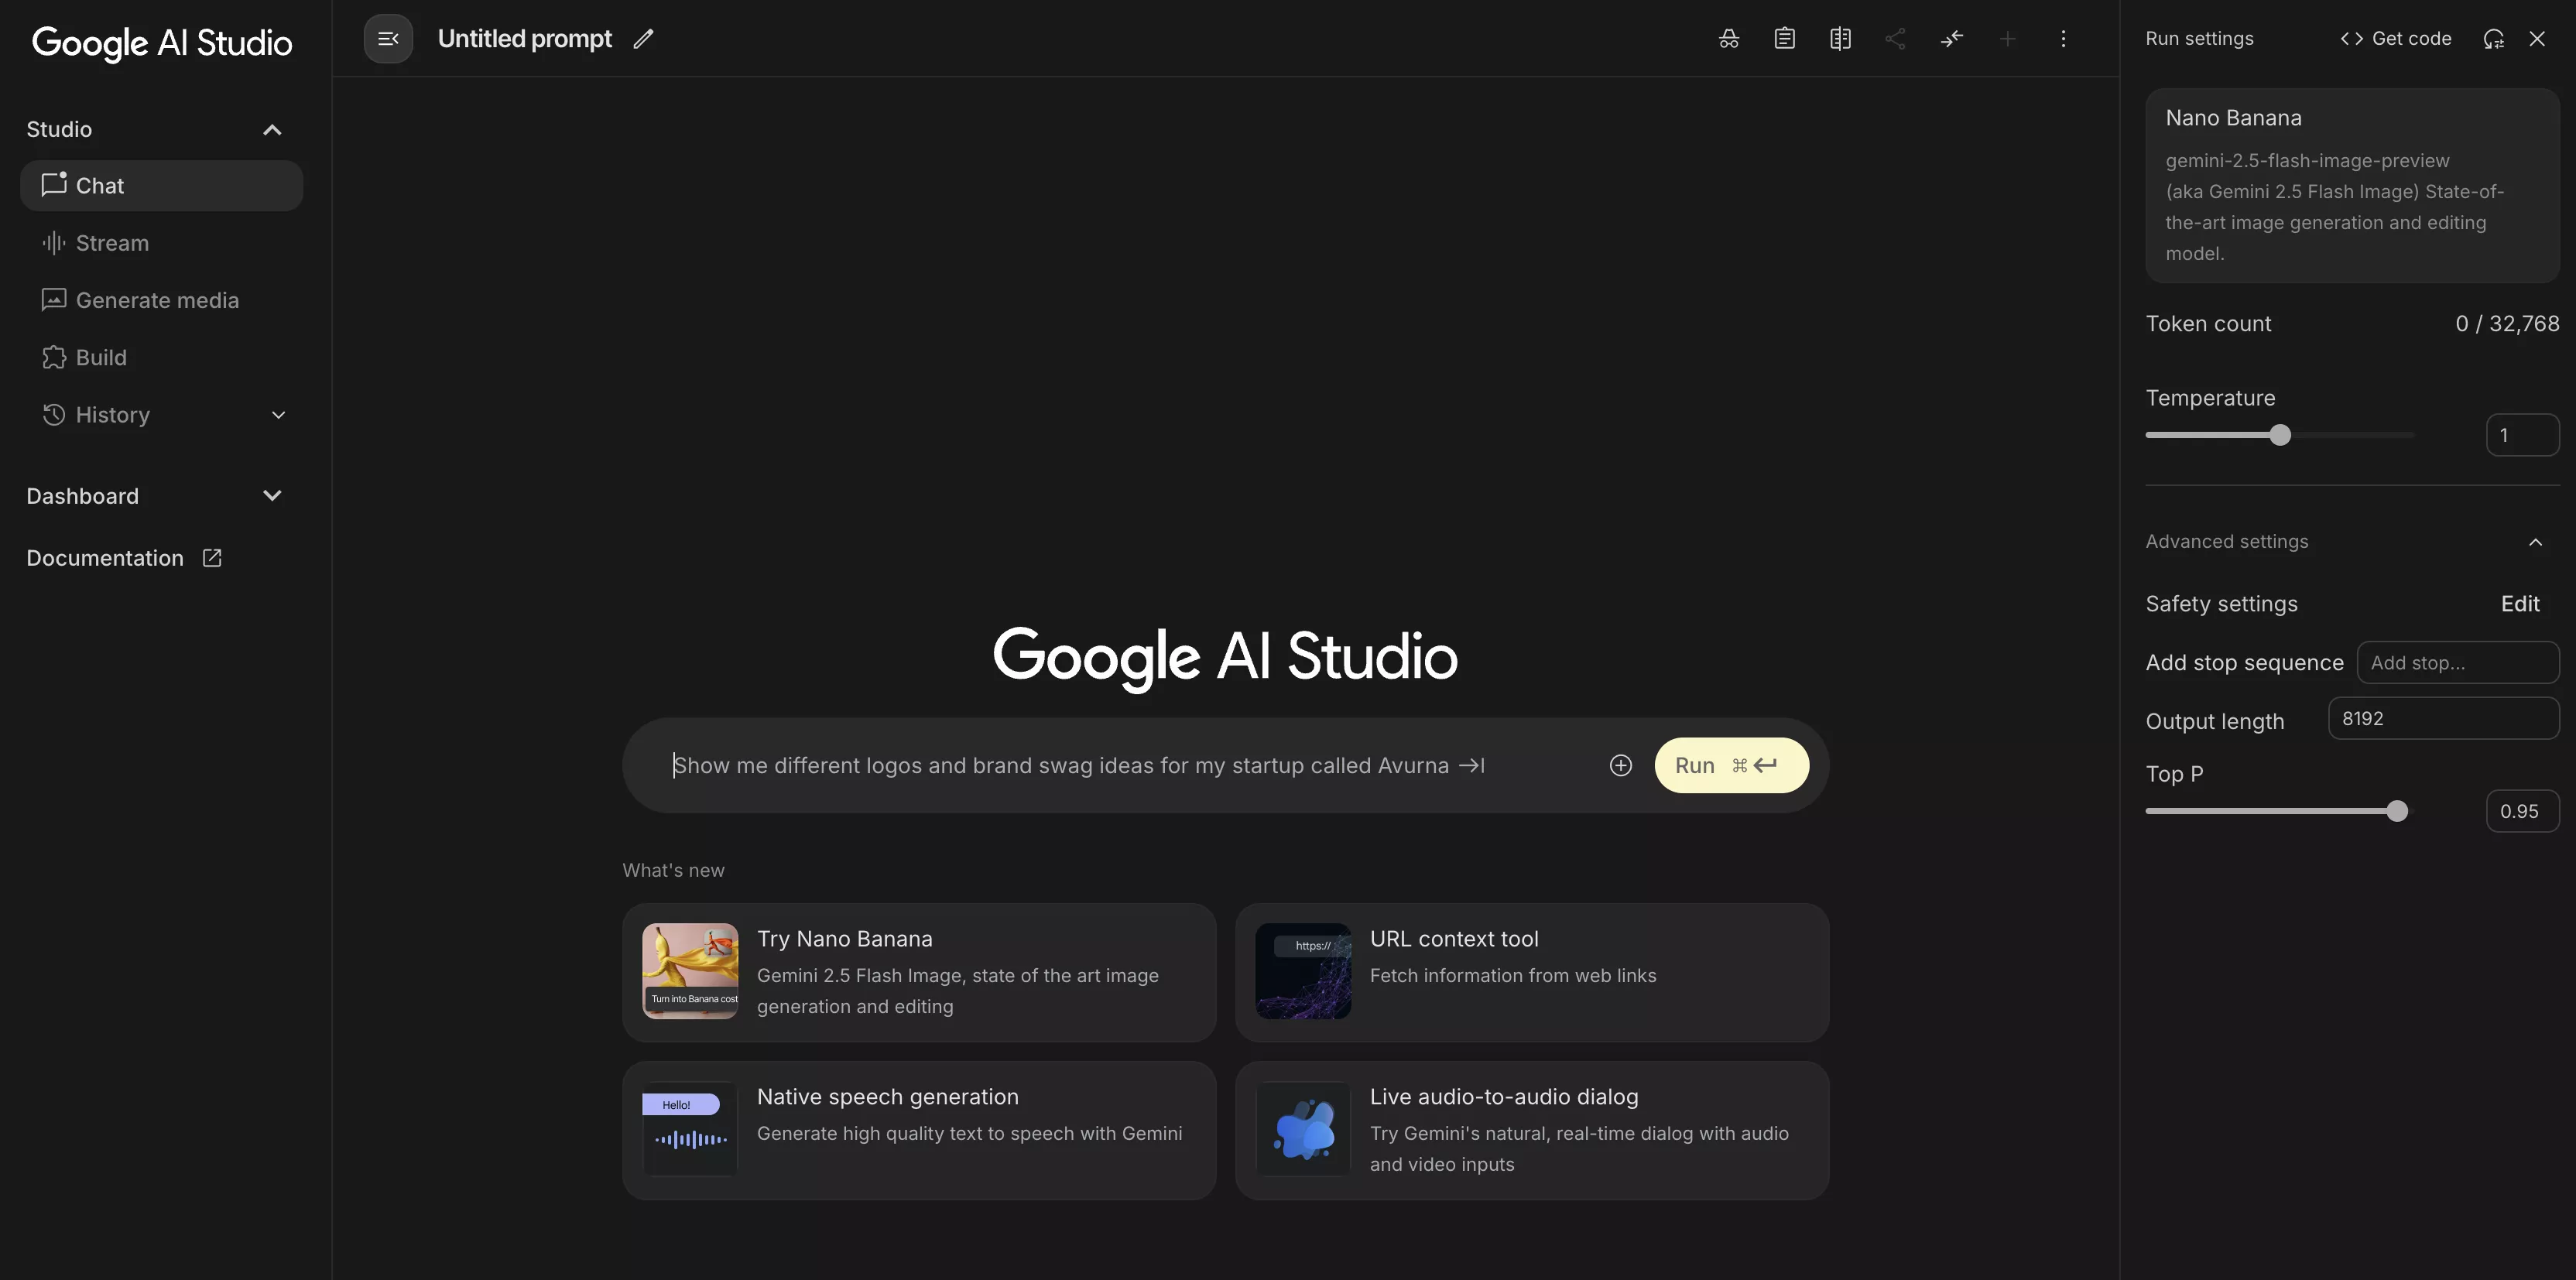This screenshot has height=1280, width=2576.
Task: Open compare mode icon in toolbar
Action: click(1840, 39)
